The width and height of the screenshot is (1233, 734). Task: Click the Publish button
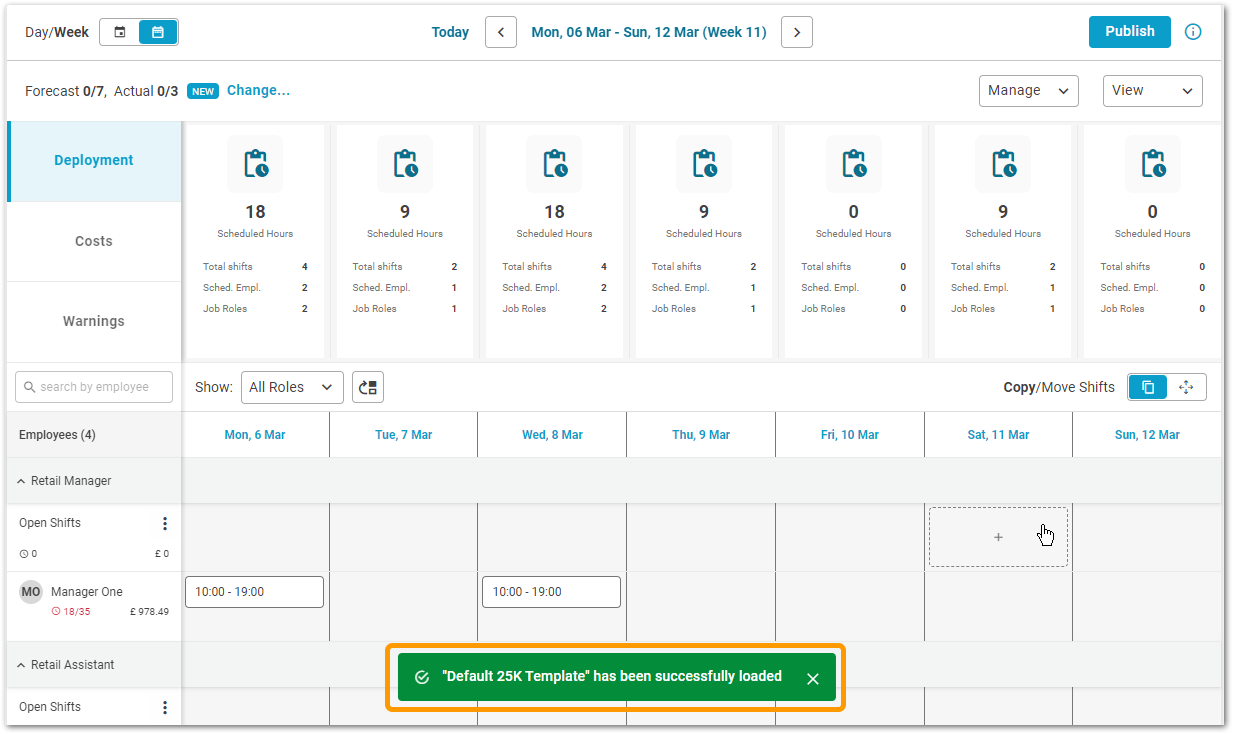pos(1129,31)
